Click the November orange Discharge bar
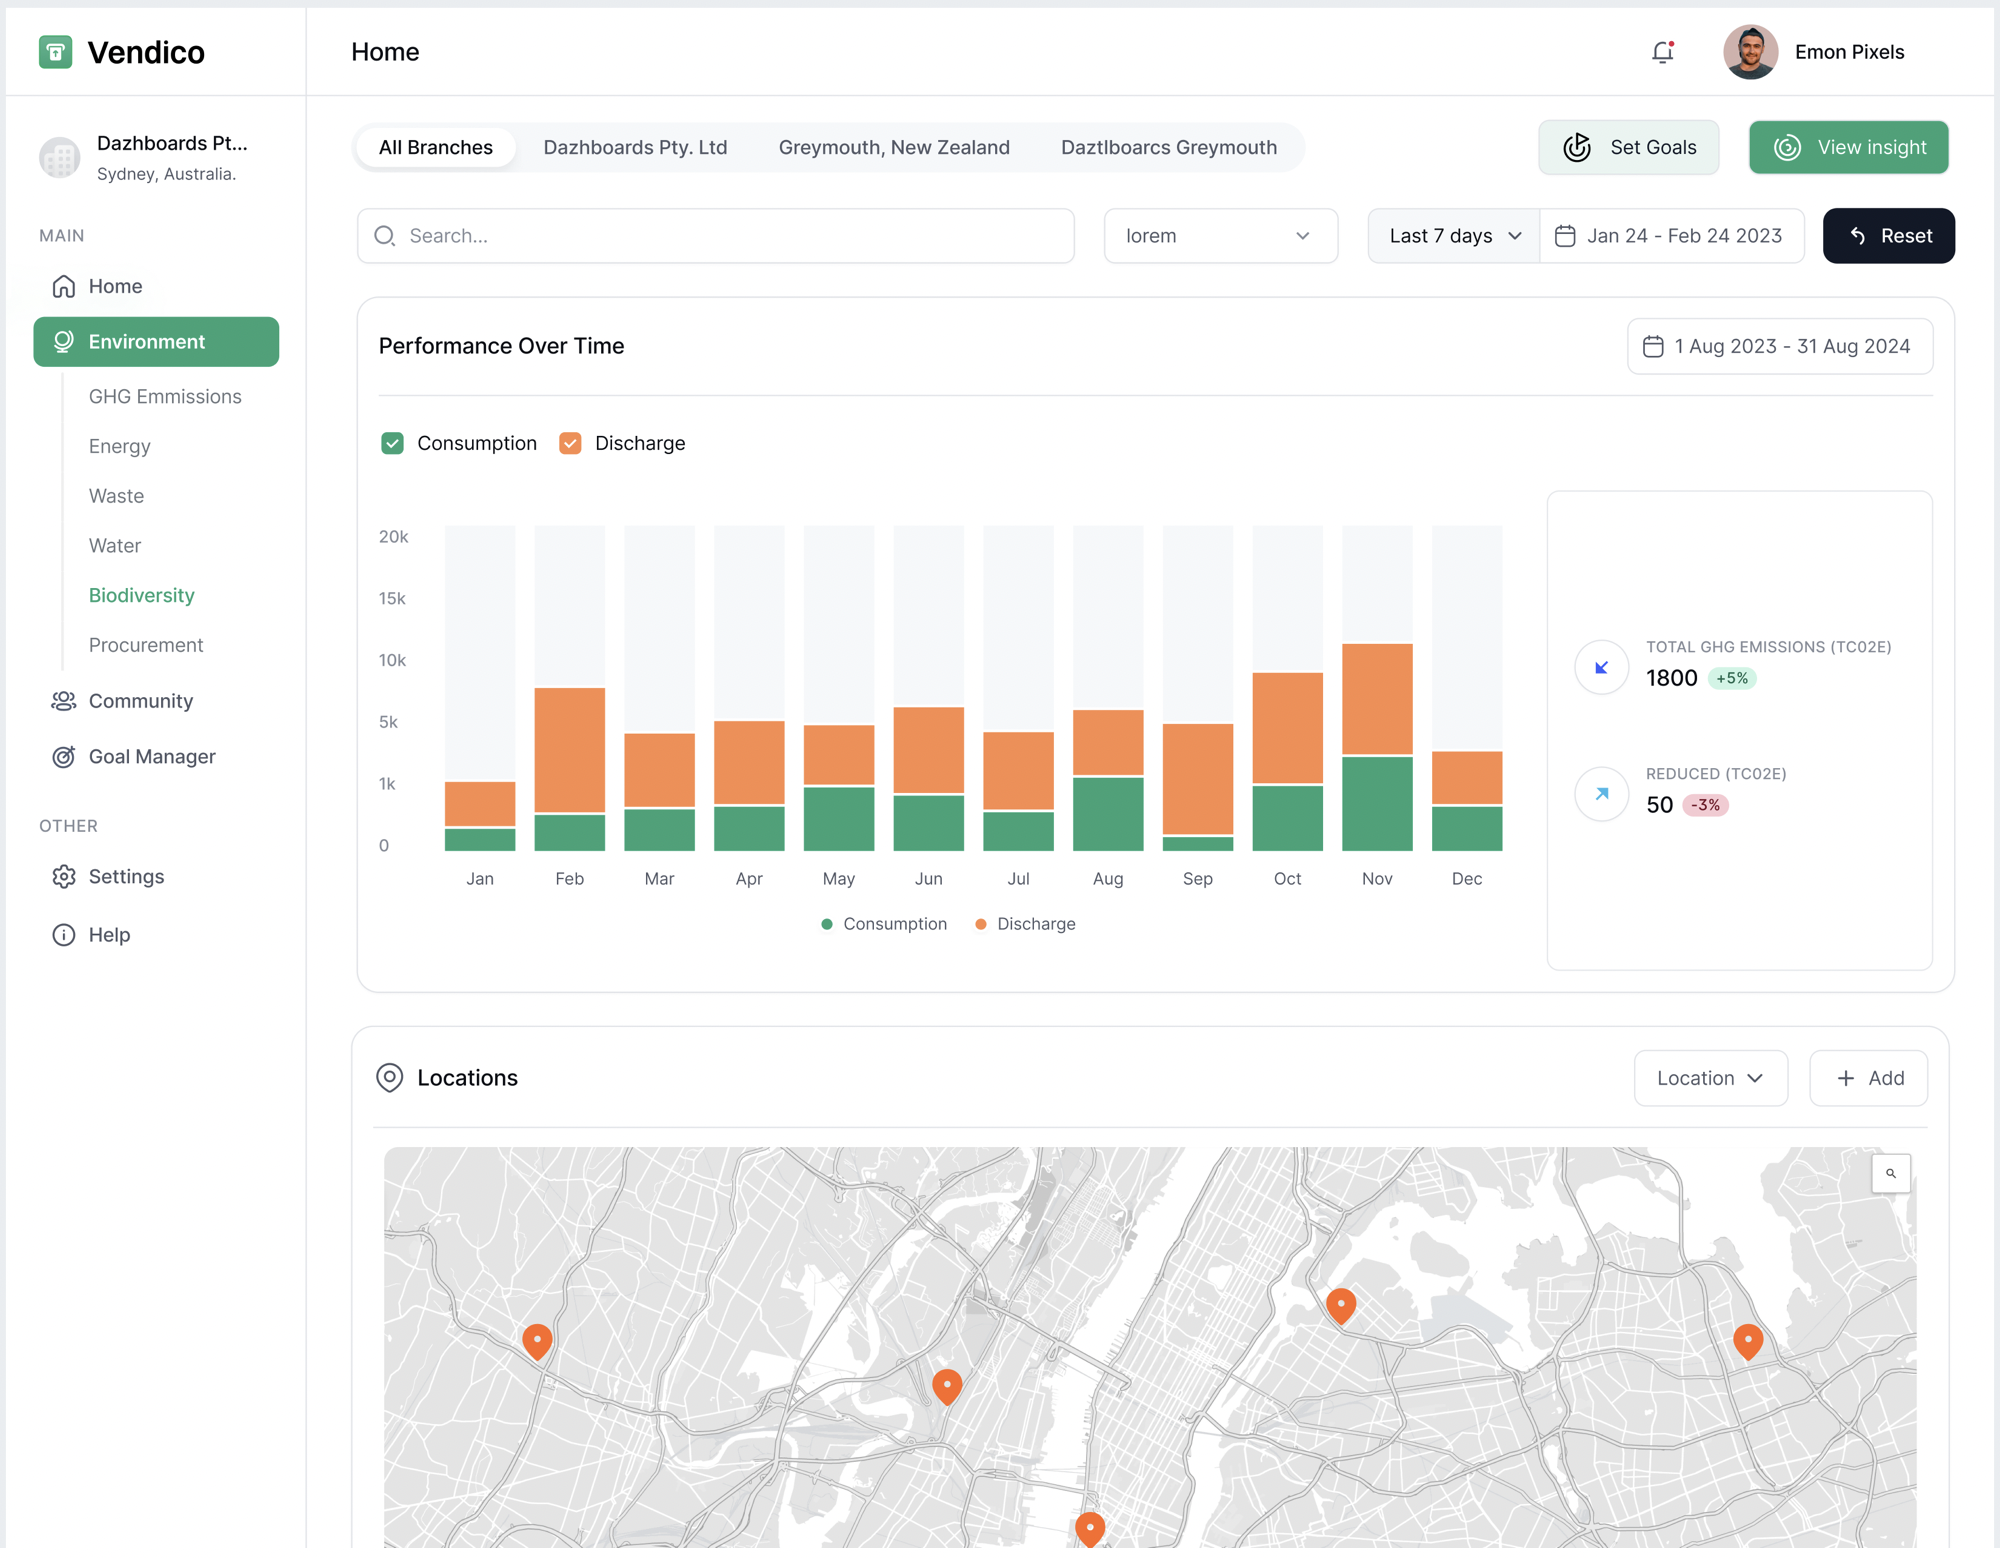 click(1377, 698)
